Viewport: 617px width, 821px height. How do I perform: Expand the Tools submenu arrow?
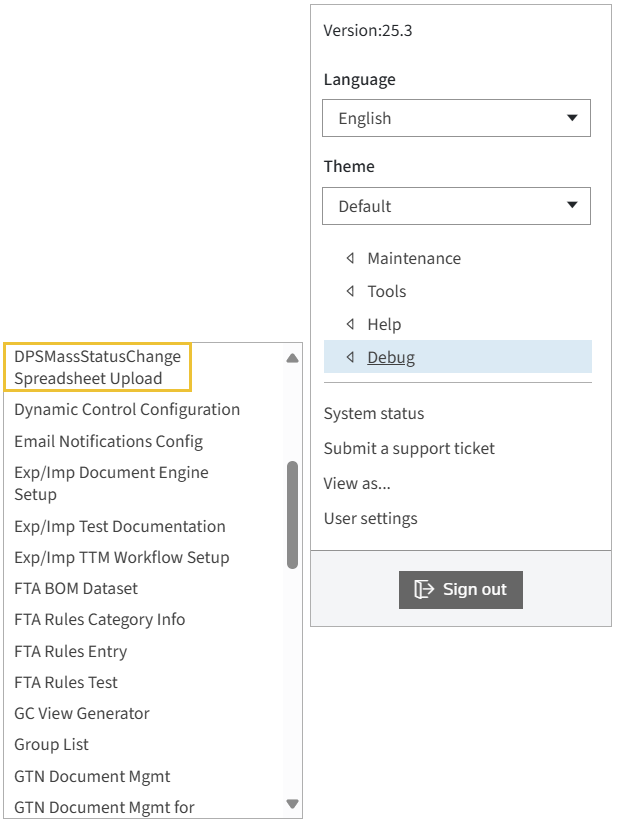click(350, 291)
